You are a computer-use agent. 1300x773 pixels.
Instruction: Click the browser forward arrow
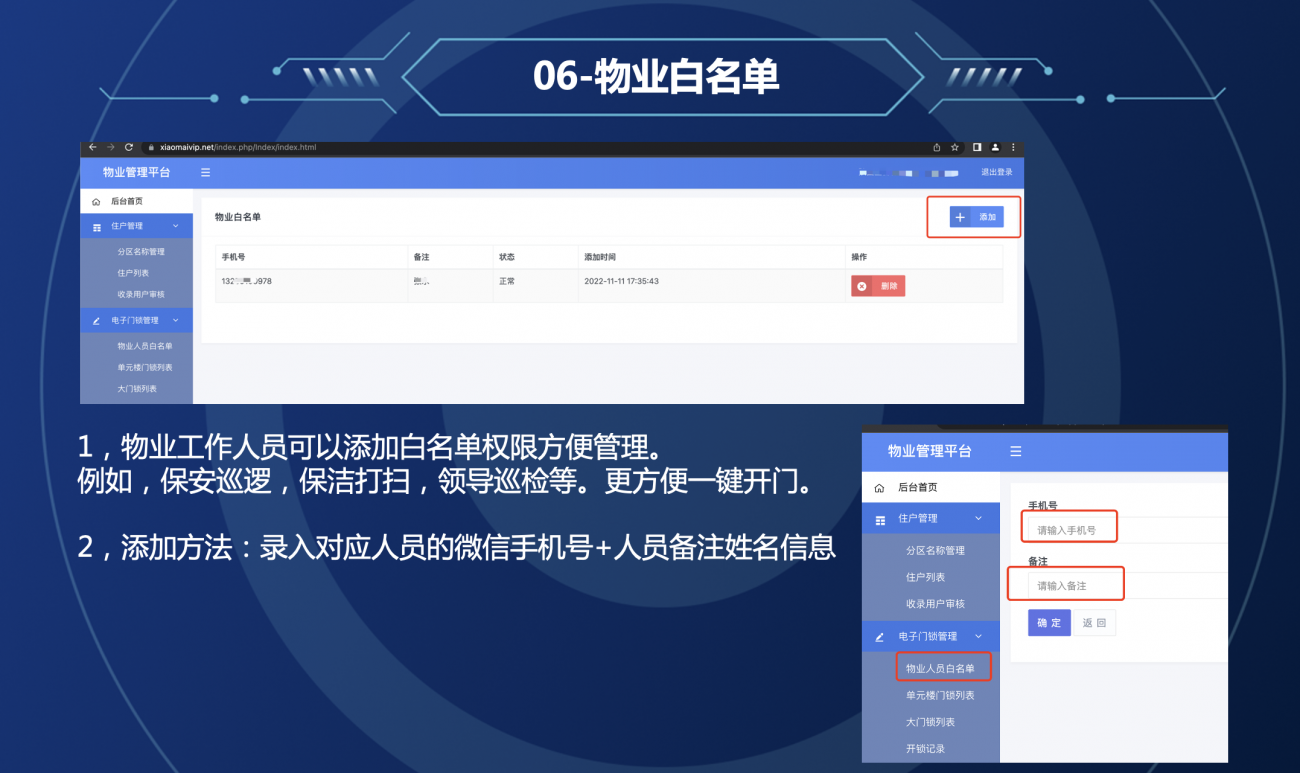[110, 147]
